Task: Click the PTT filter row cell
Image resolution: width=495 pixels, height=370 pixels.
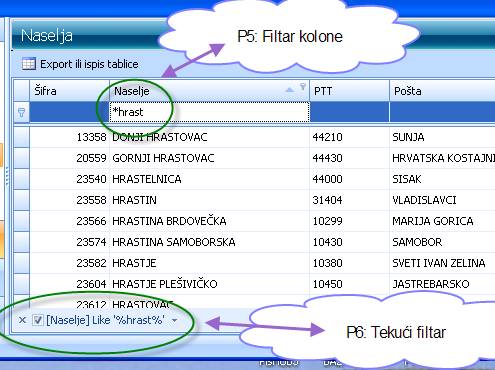Action: click(x=349, y=112)
